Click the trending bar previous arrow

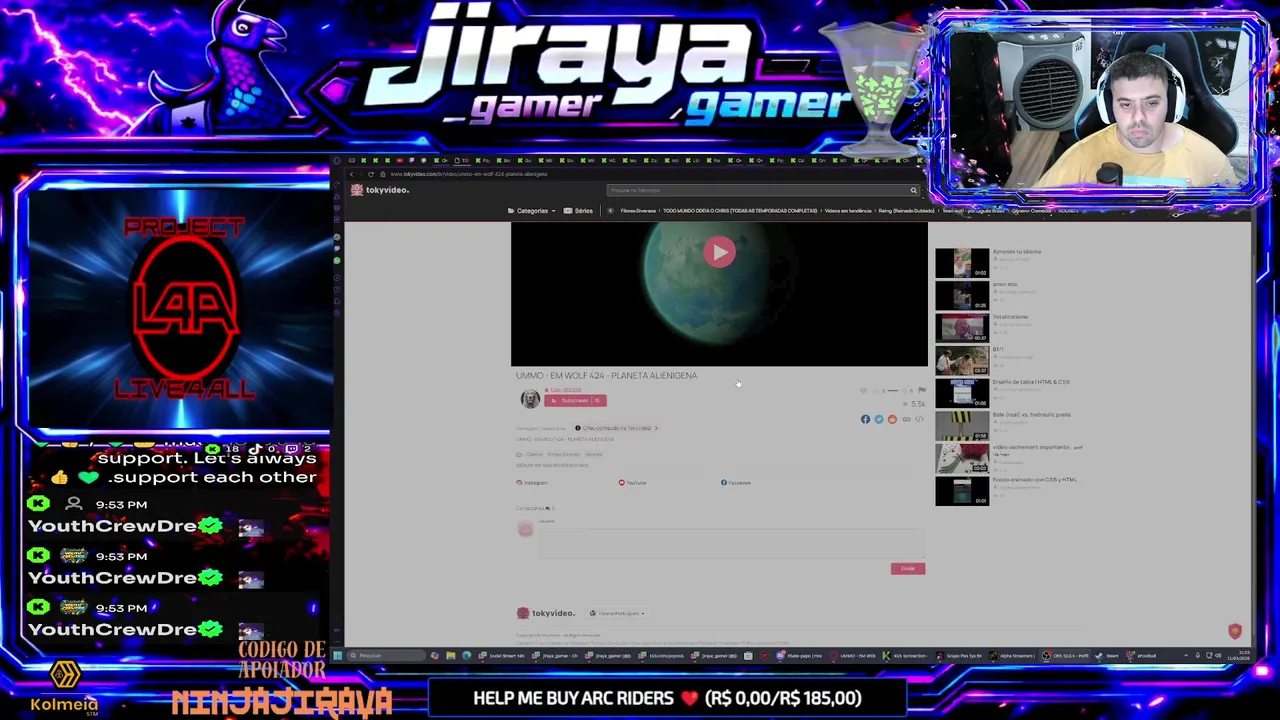point(610,211)
